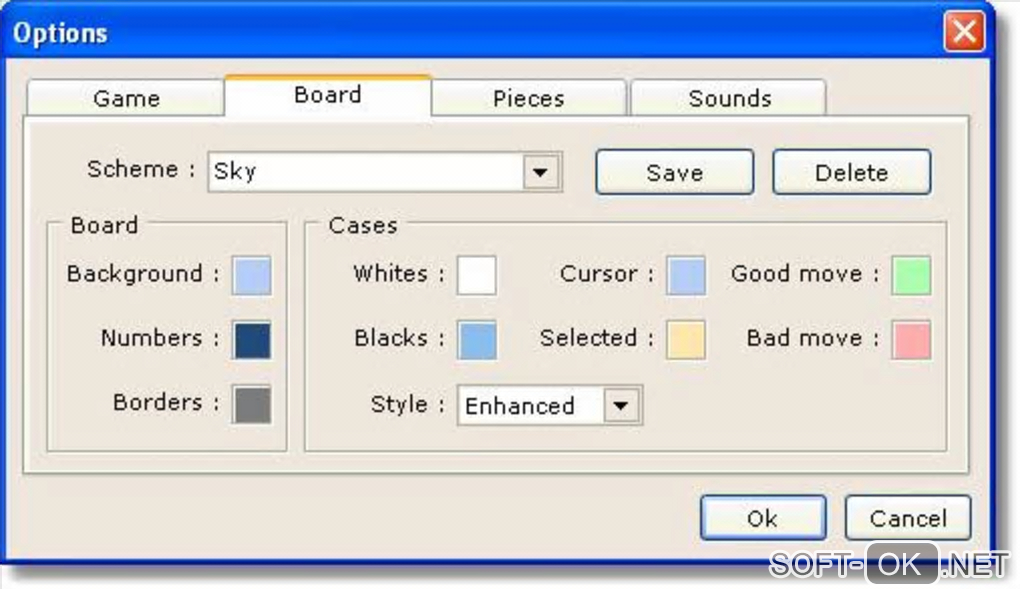1020x589 pixels.
Task: Select the Cursor color swatch
Action: click(686, 275)
